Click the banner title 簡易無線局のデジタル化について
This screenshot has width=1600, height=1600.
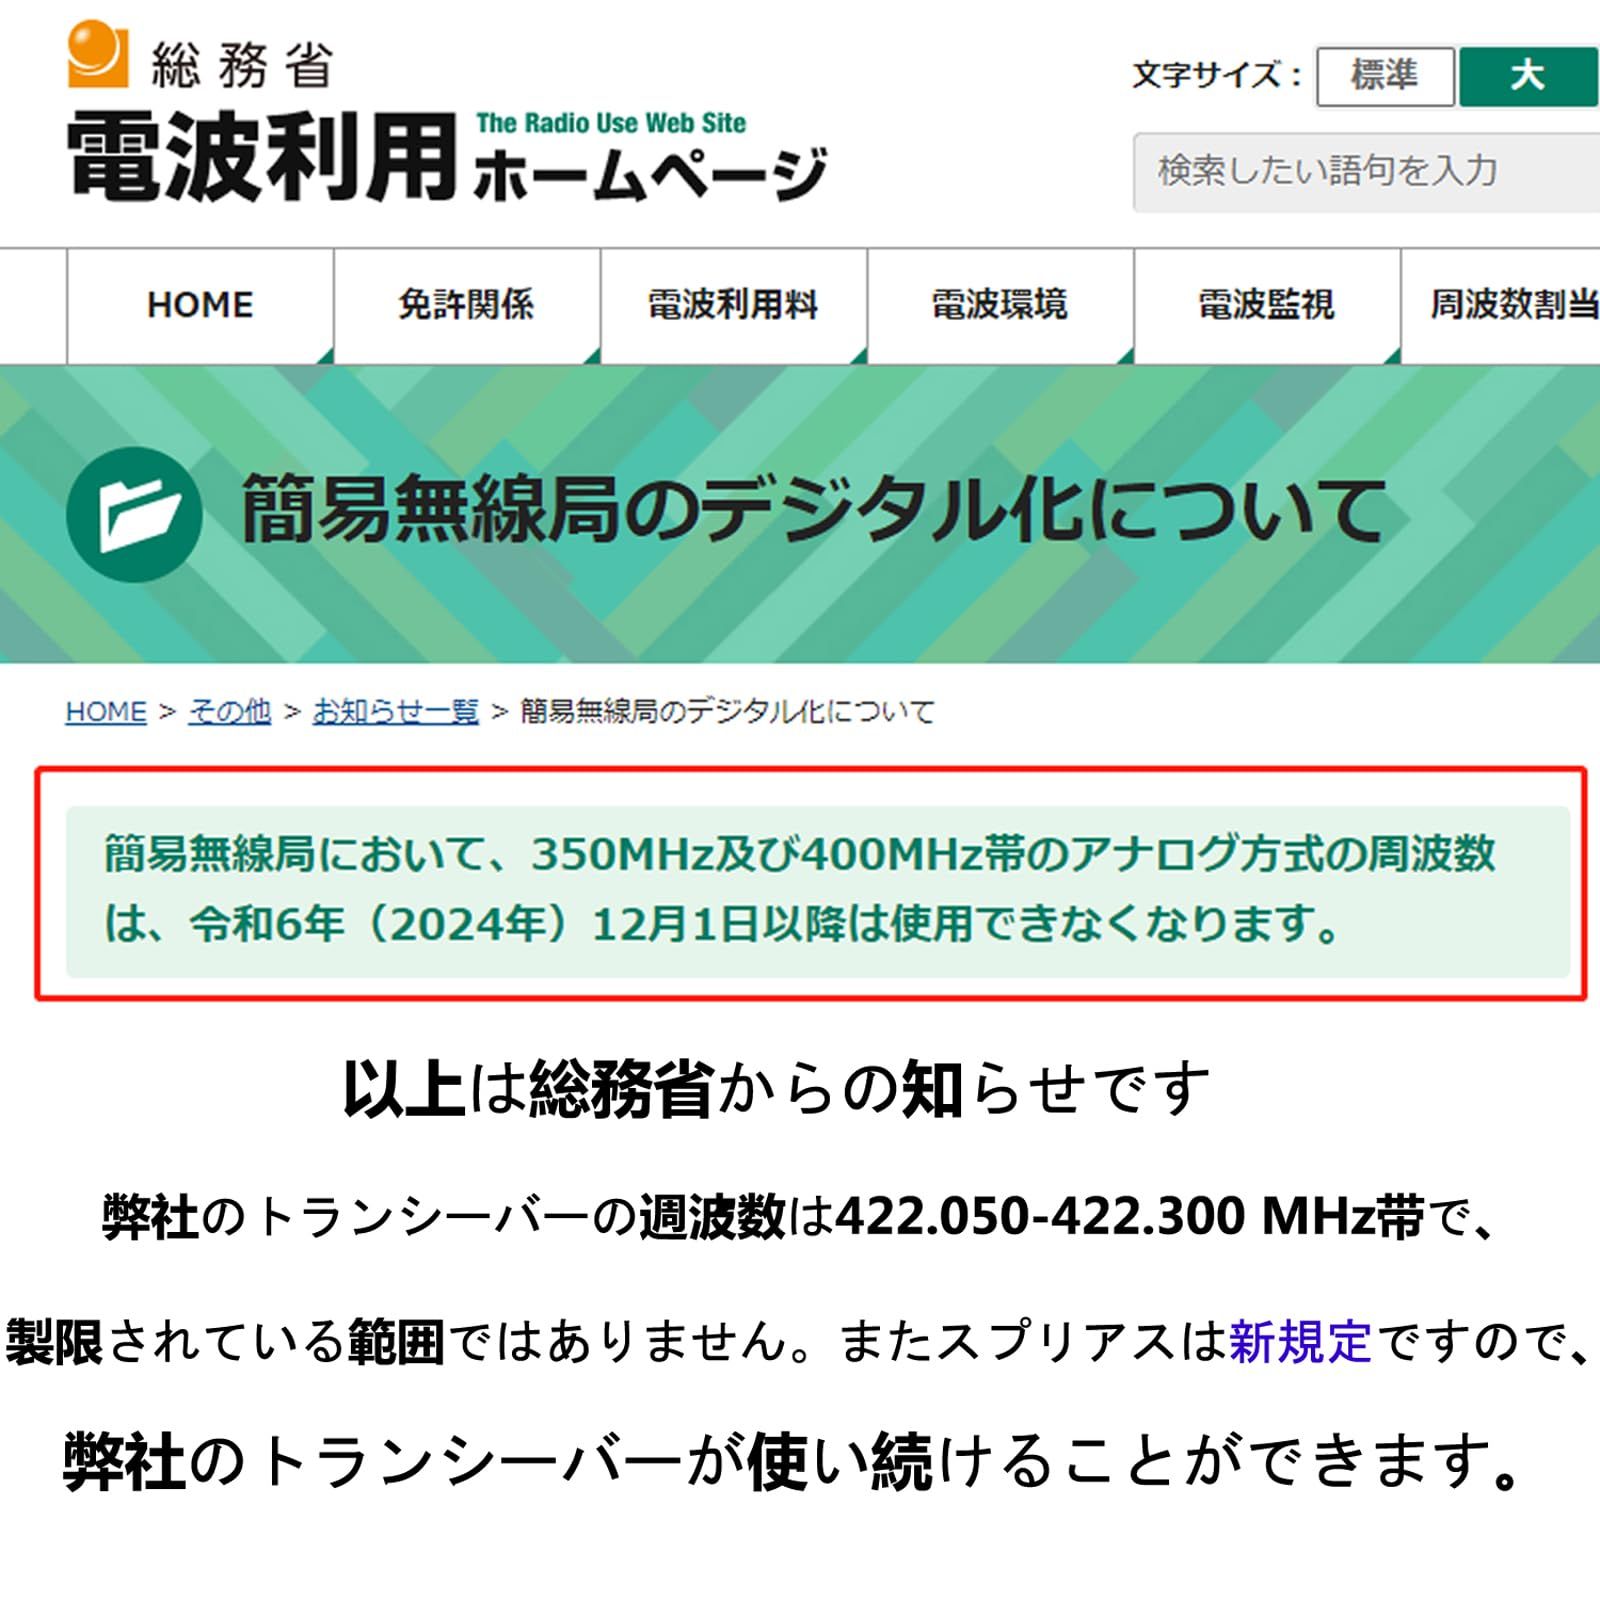point(813,511)
